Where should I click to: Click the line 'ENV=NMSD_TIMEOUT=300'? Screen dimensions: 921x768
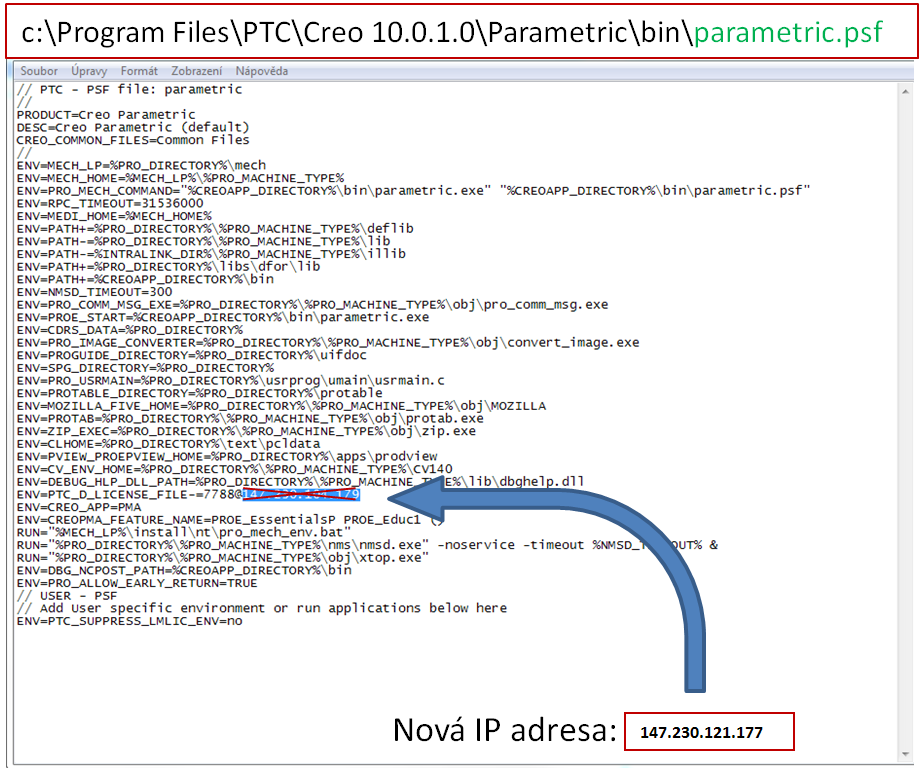click(x=95, y=292)
